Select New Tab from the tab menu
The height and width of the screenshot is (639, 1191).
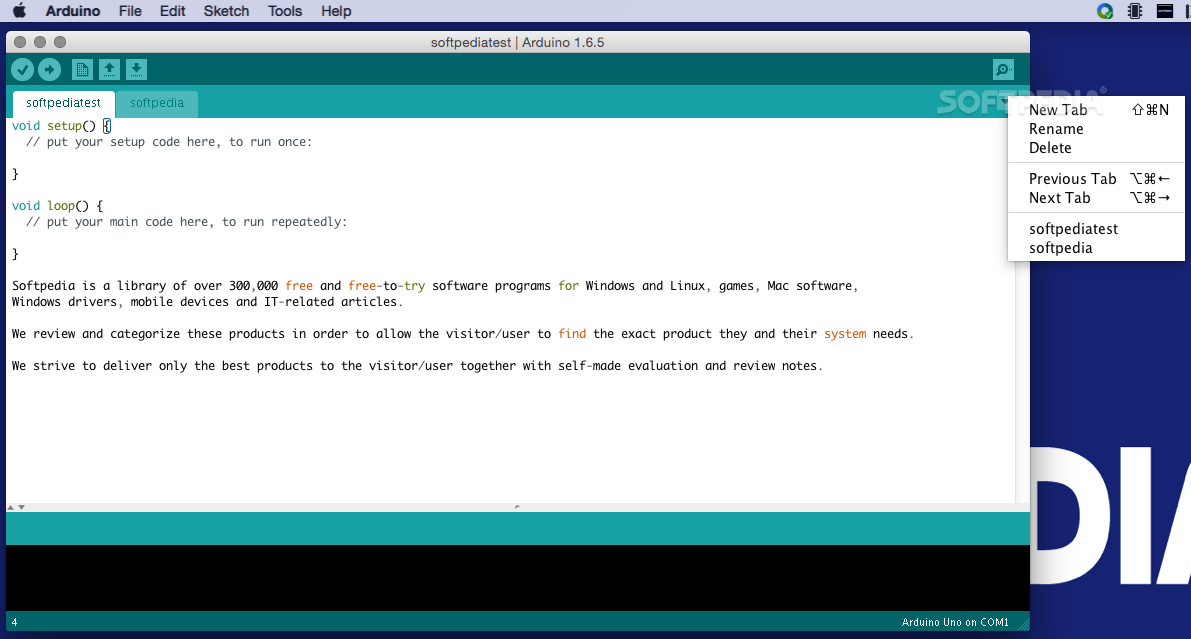click(x=1059, y=109)
